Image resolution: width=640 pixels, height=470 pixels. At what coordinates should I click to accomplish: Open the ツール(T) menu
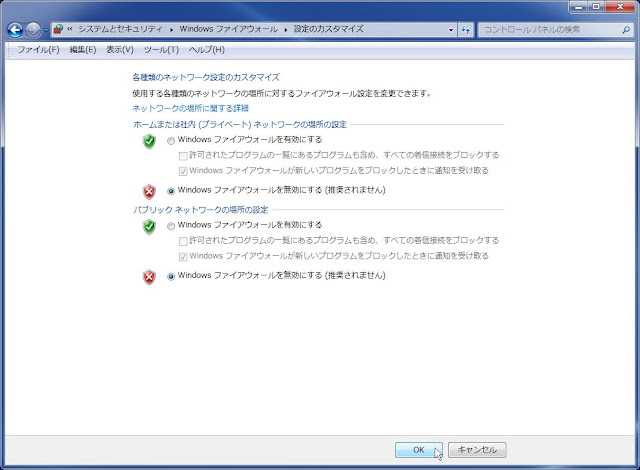161,50
